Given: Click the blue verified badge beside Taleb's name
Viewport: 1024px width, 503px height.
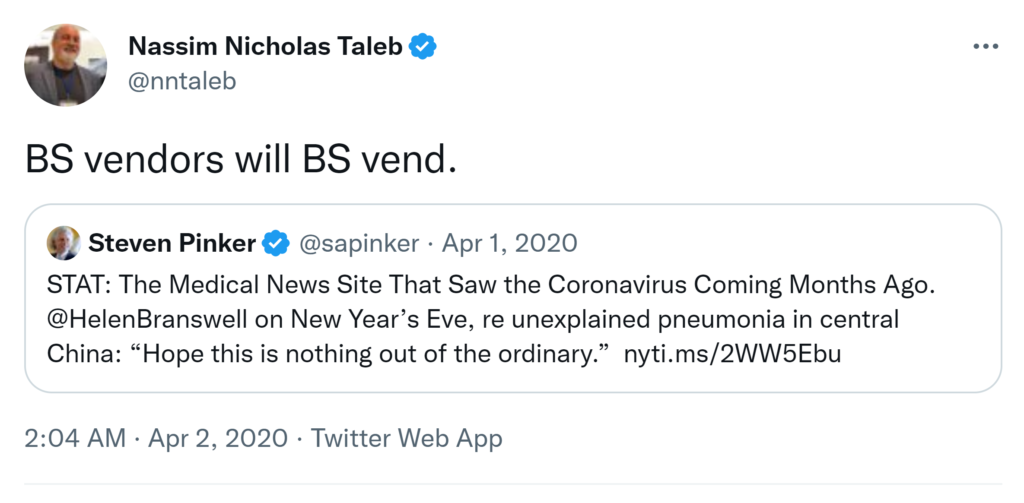Looking at the screenshot, I should [424, 46].
